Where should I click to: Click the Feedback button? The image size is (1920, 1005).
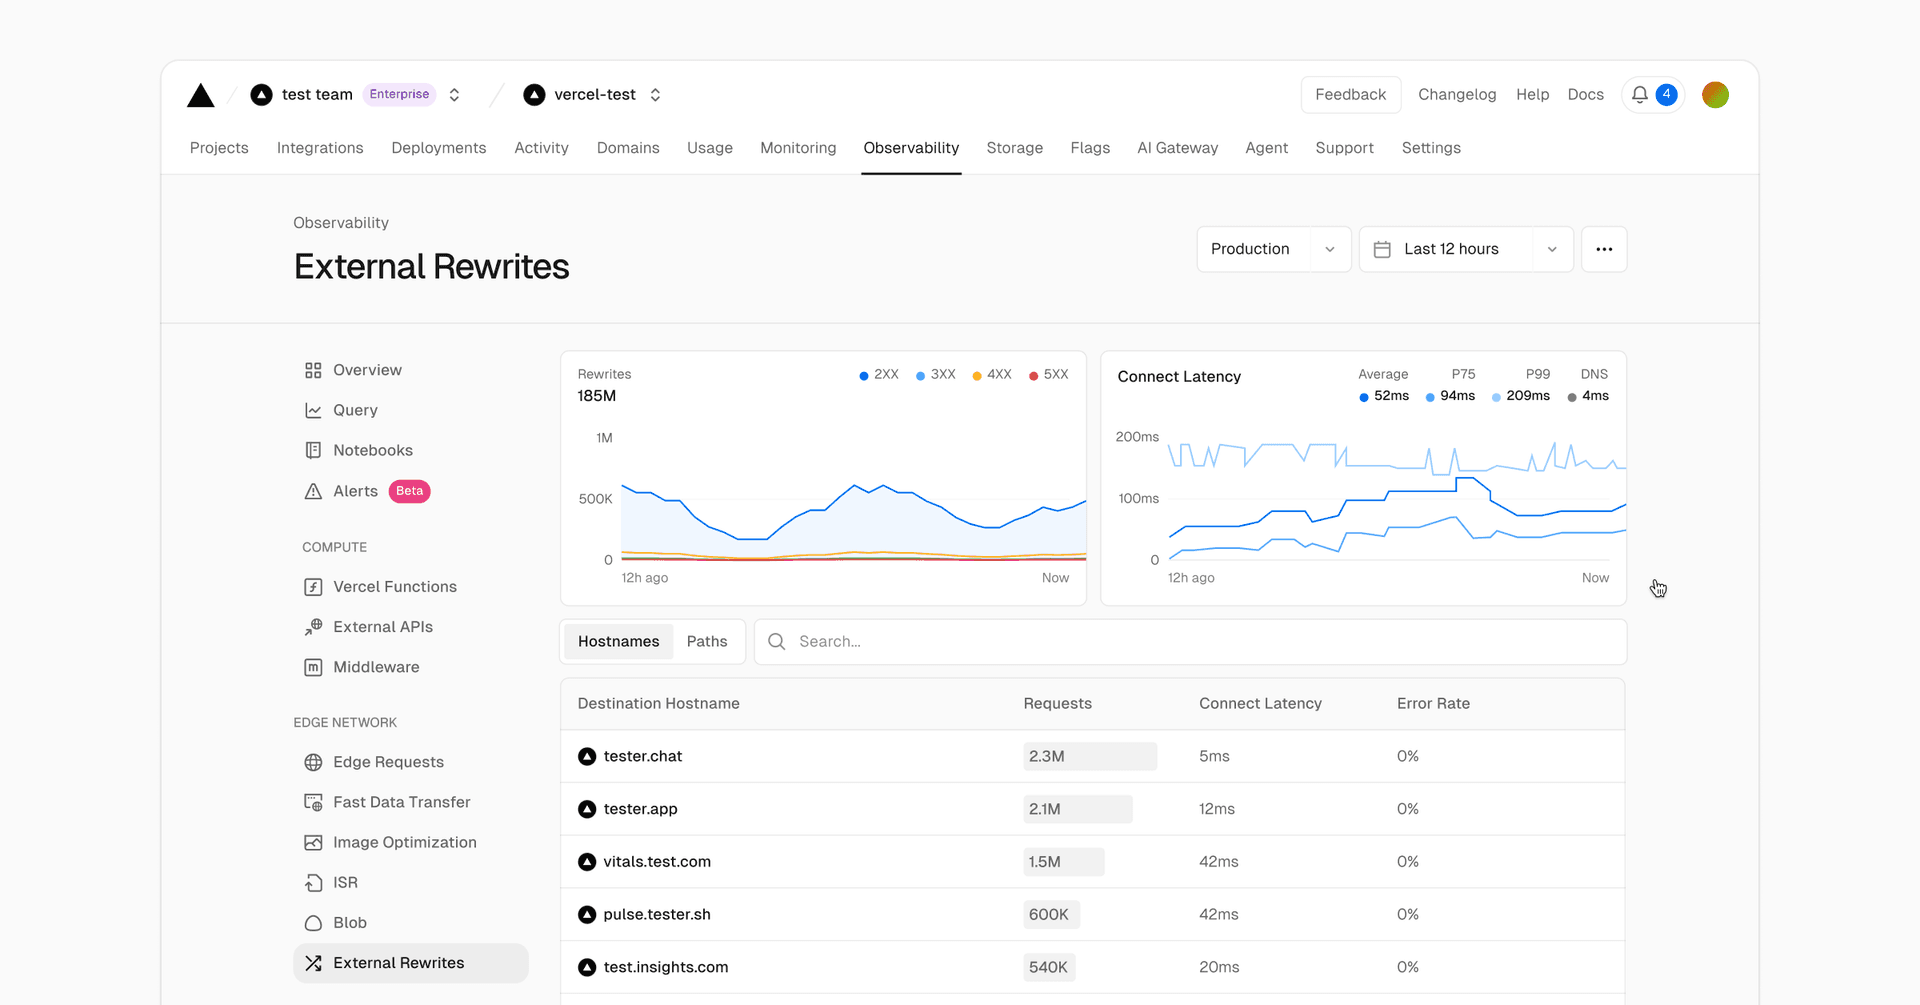coord(1350,95)
